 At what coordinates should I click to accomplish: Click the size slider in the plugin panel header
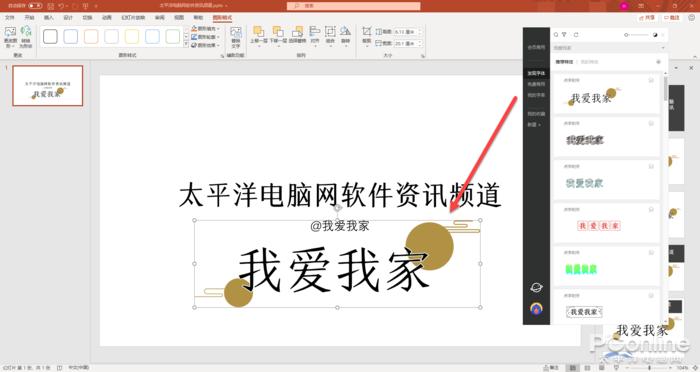[x=636, y=34]
